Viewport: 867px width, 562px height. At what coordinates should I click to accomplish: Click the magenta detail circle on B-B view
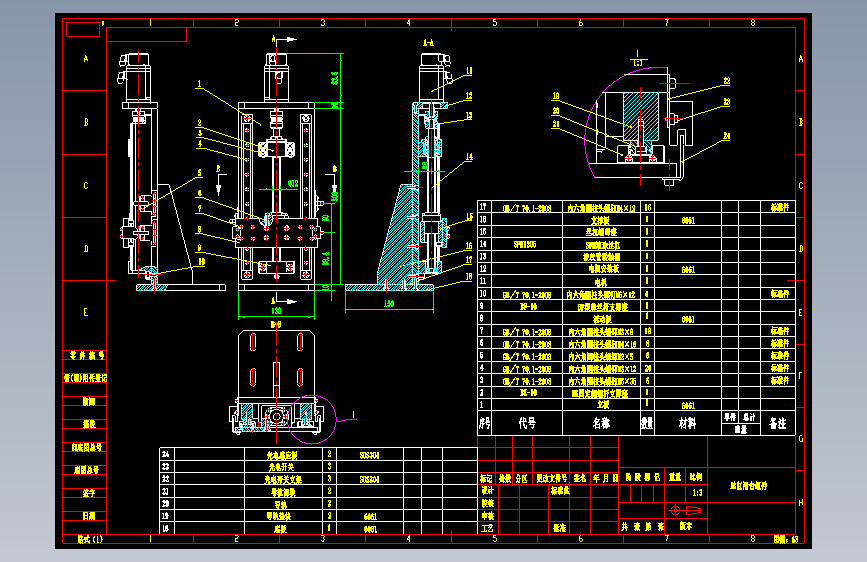coord(312,419)
